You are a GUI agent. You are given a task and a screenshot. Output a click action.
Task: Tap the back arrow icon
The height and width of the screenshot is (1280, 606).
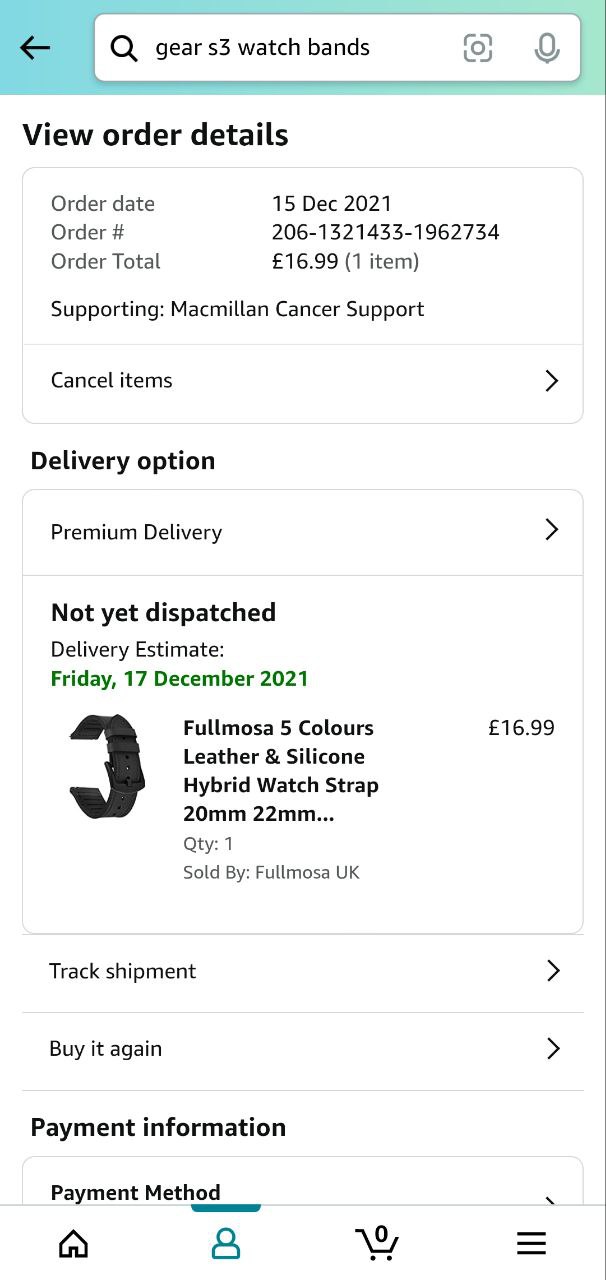point(35,47)
